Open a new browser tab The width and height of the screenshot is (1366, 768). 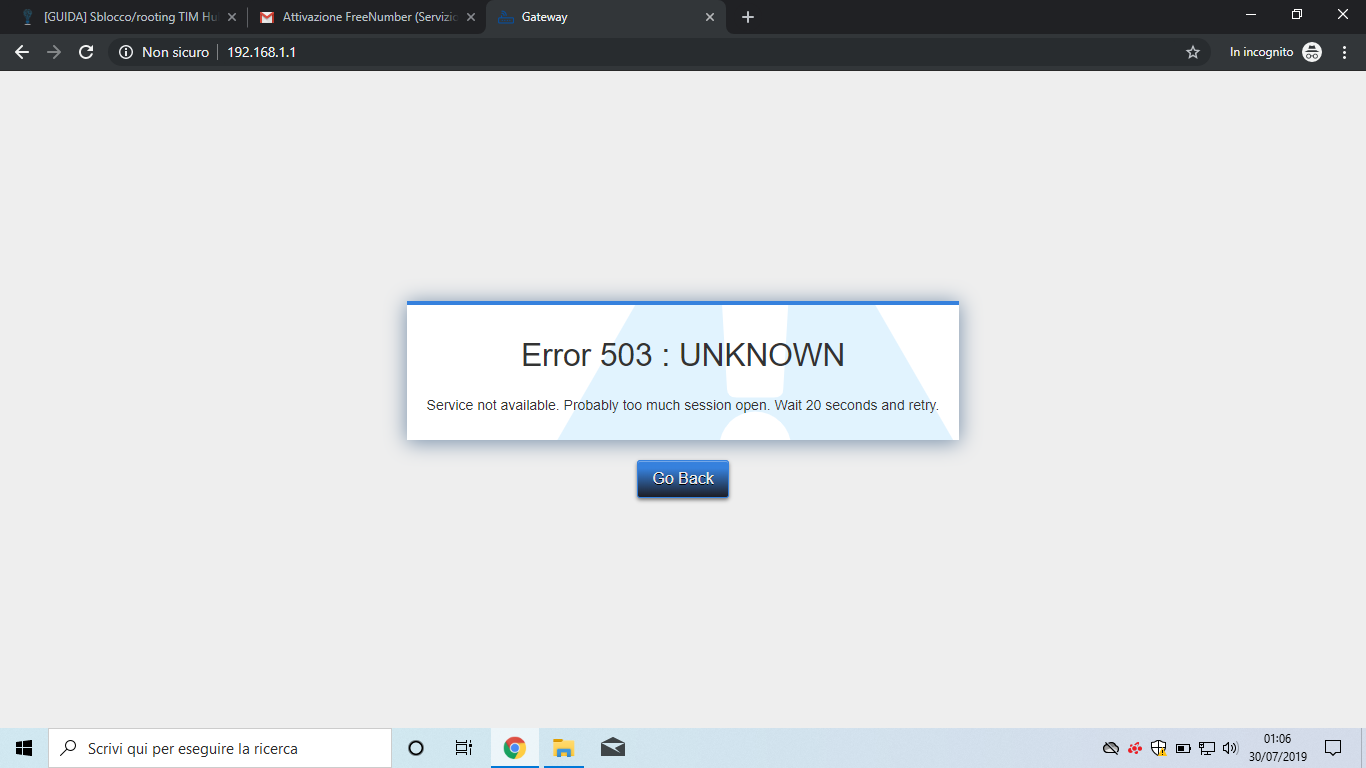coord(747,17)
